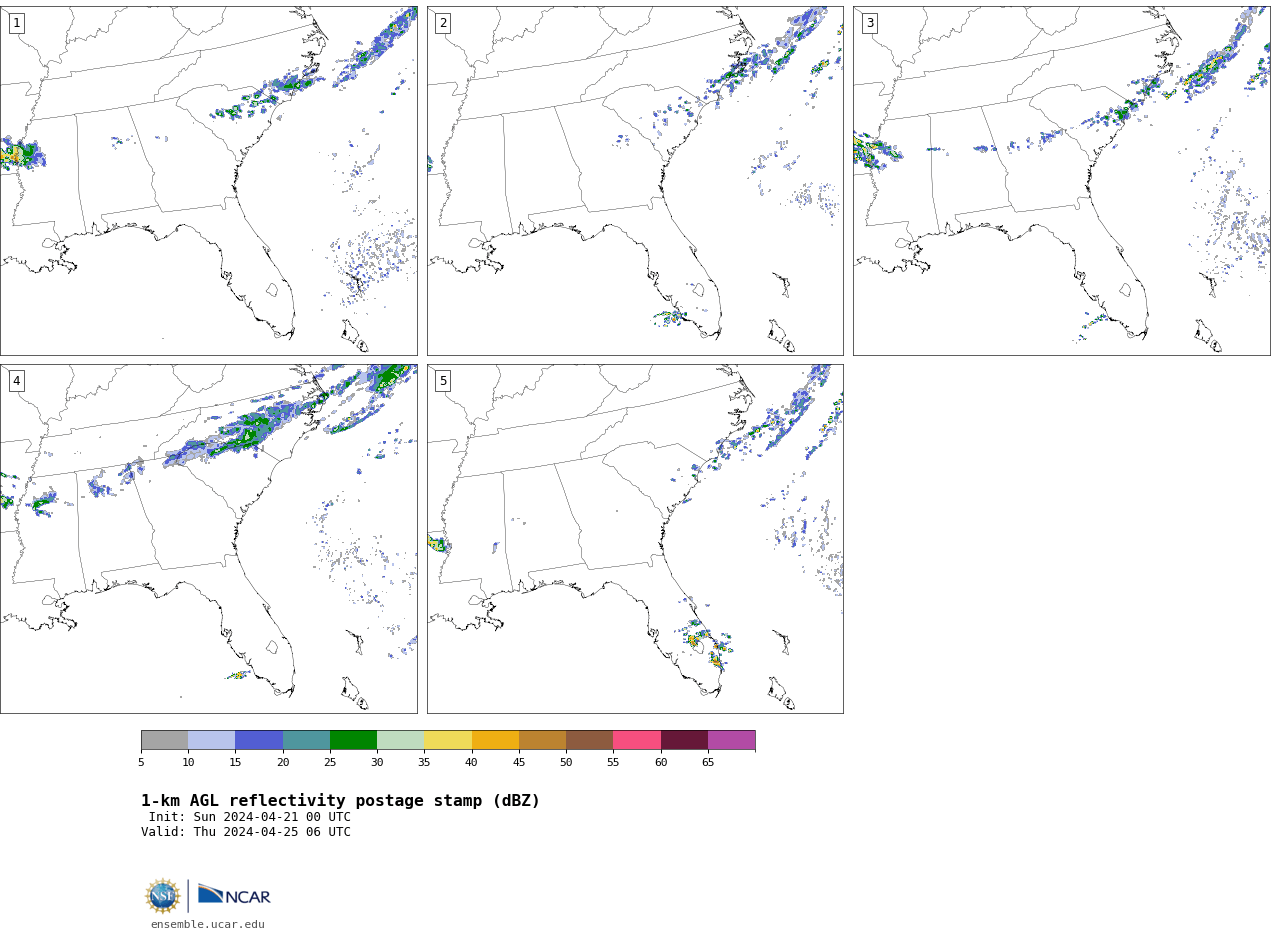Screen dimensions: 1280x936
Task: Click the colorbar tick label 10
Action: coord(188,763)
